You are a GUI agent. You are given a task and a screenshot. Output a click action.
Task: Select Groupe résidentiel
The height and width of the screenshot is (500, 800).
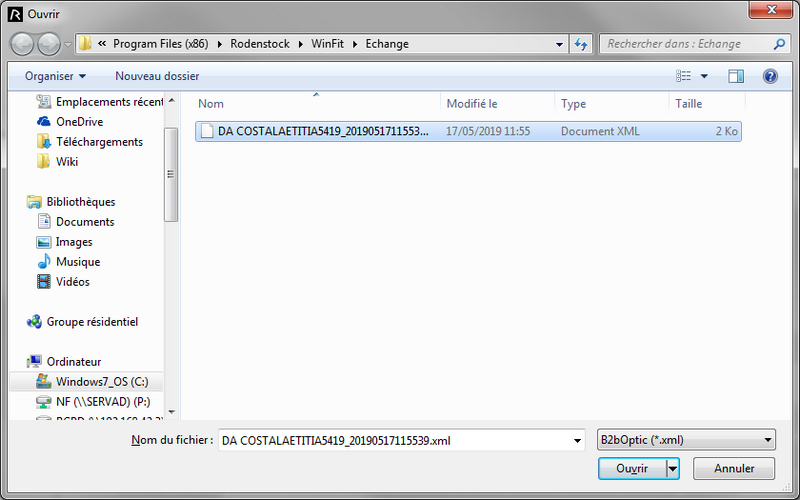83,321
